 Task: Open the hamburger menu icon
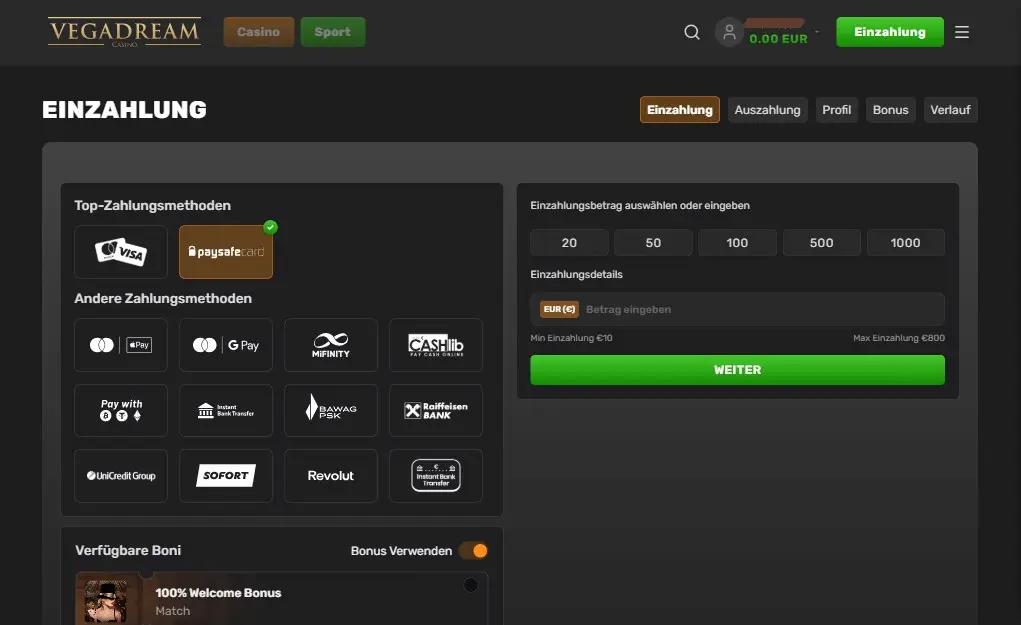tap(962, 32)
